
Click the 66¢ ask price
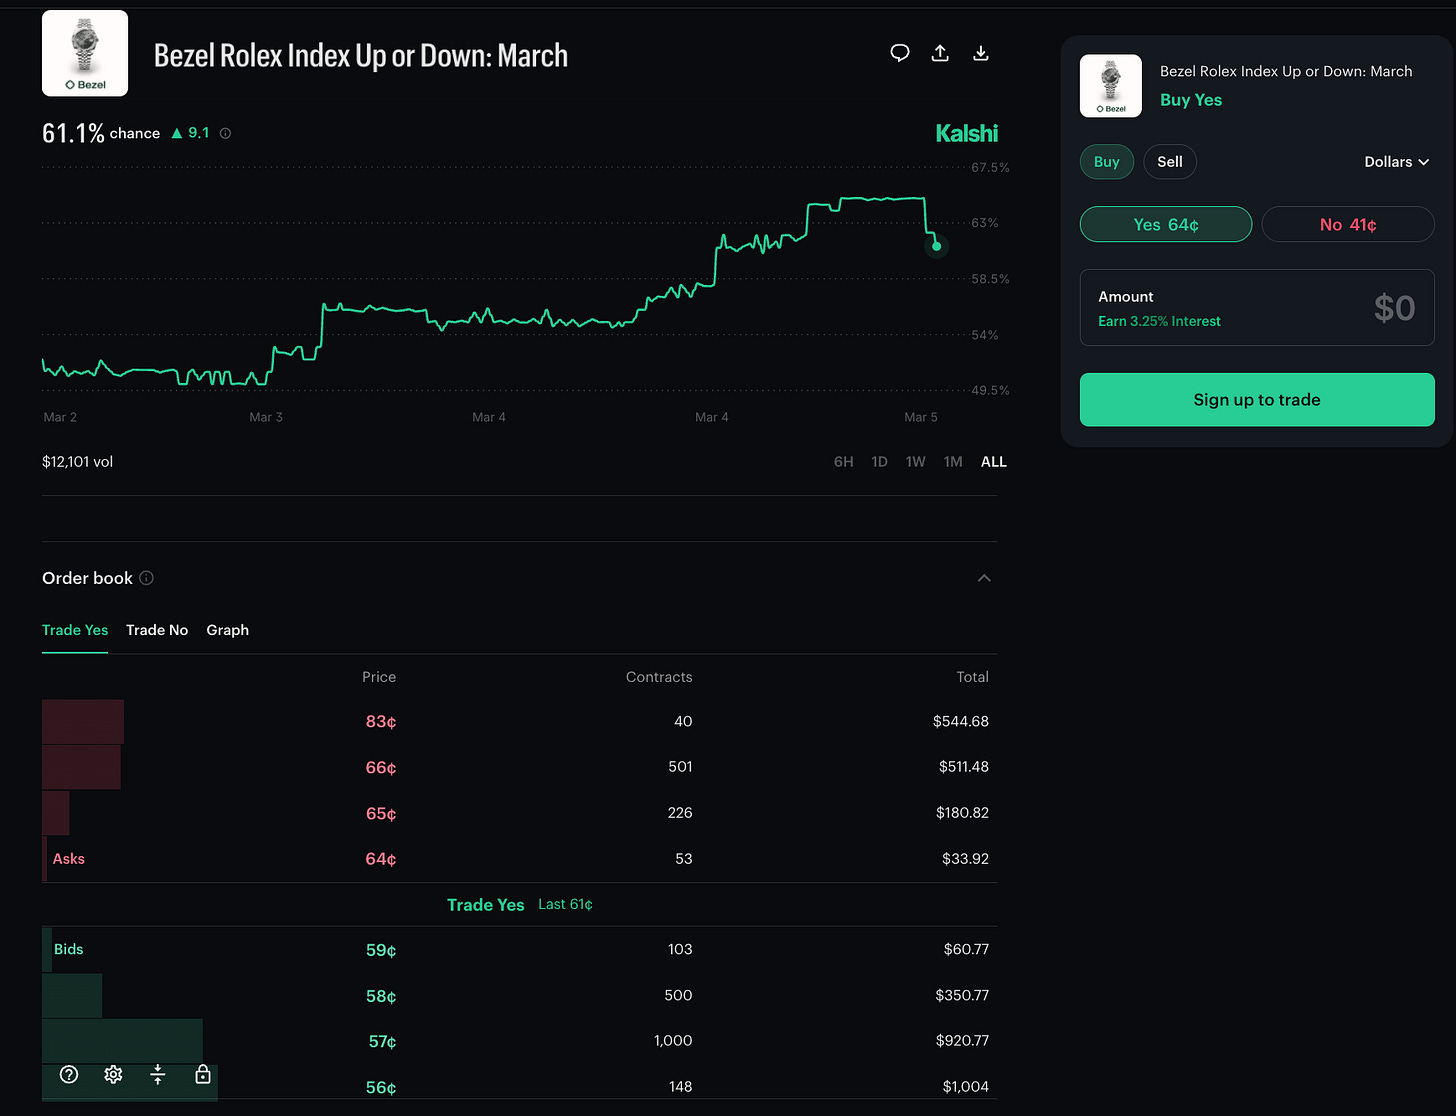pyautogui.click(x=380, y=768)
